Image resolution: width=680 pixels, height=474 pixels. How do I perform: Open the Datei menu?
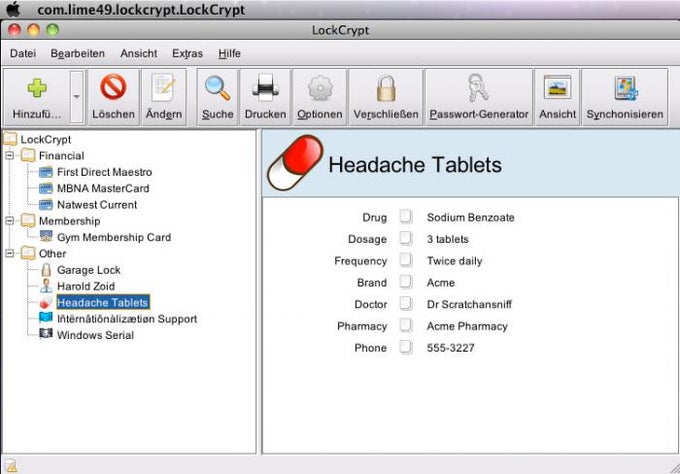coord(23,53)
